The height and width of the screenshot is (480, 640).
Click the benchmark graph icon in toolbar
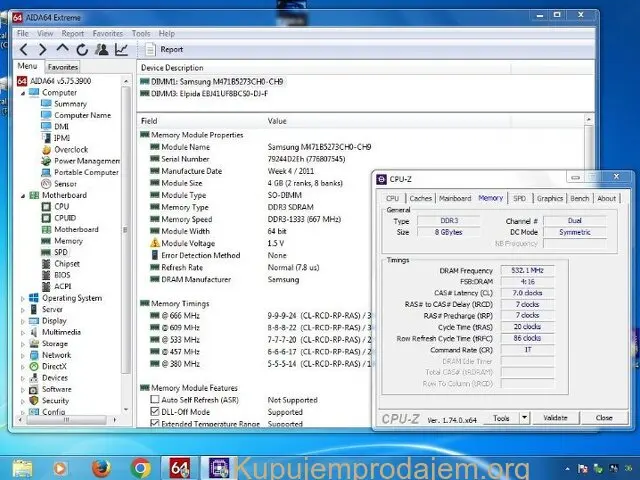pos(121,49)
